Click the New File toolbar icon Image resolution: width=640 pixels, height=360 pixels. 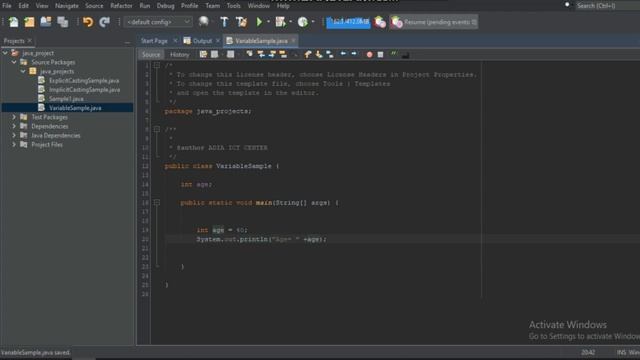pos(13,22)
